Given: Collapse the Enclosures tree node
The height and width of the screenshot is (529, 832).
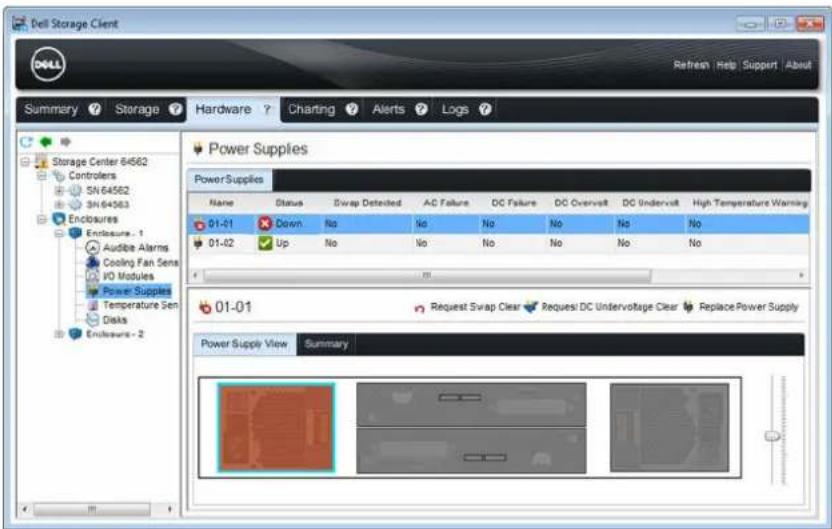Looking at the screenshot, I should (42, 219).
